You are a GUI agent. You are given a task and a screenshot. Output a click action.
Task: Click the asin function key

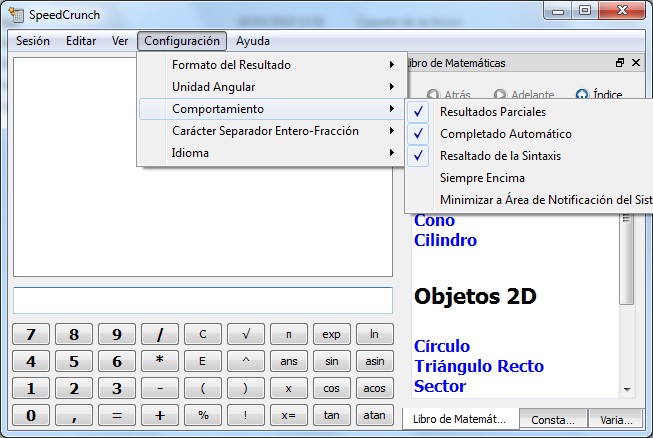374,361
